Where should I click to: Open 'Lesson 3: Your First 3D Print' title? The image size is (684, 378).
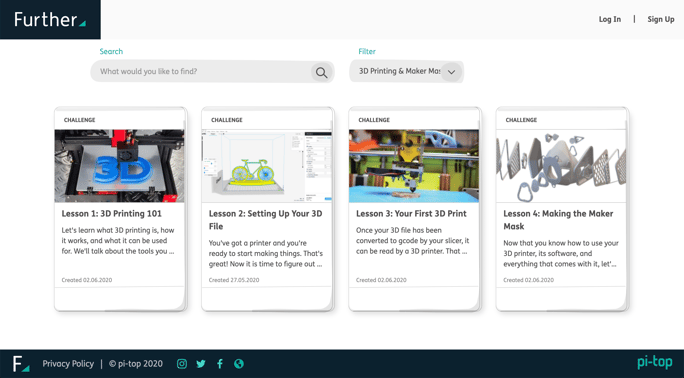coord(411,214)
